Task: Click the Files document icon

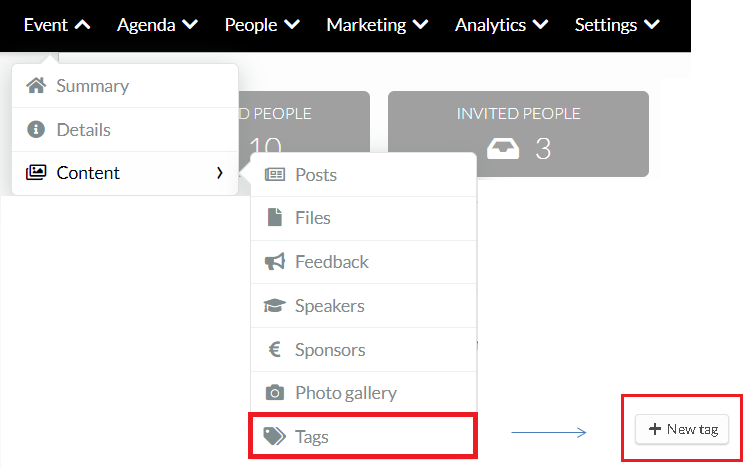Action: point(274,217)
